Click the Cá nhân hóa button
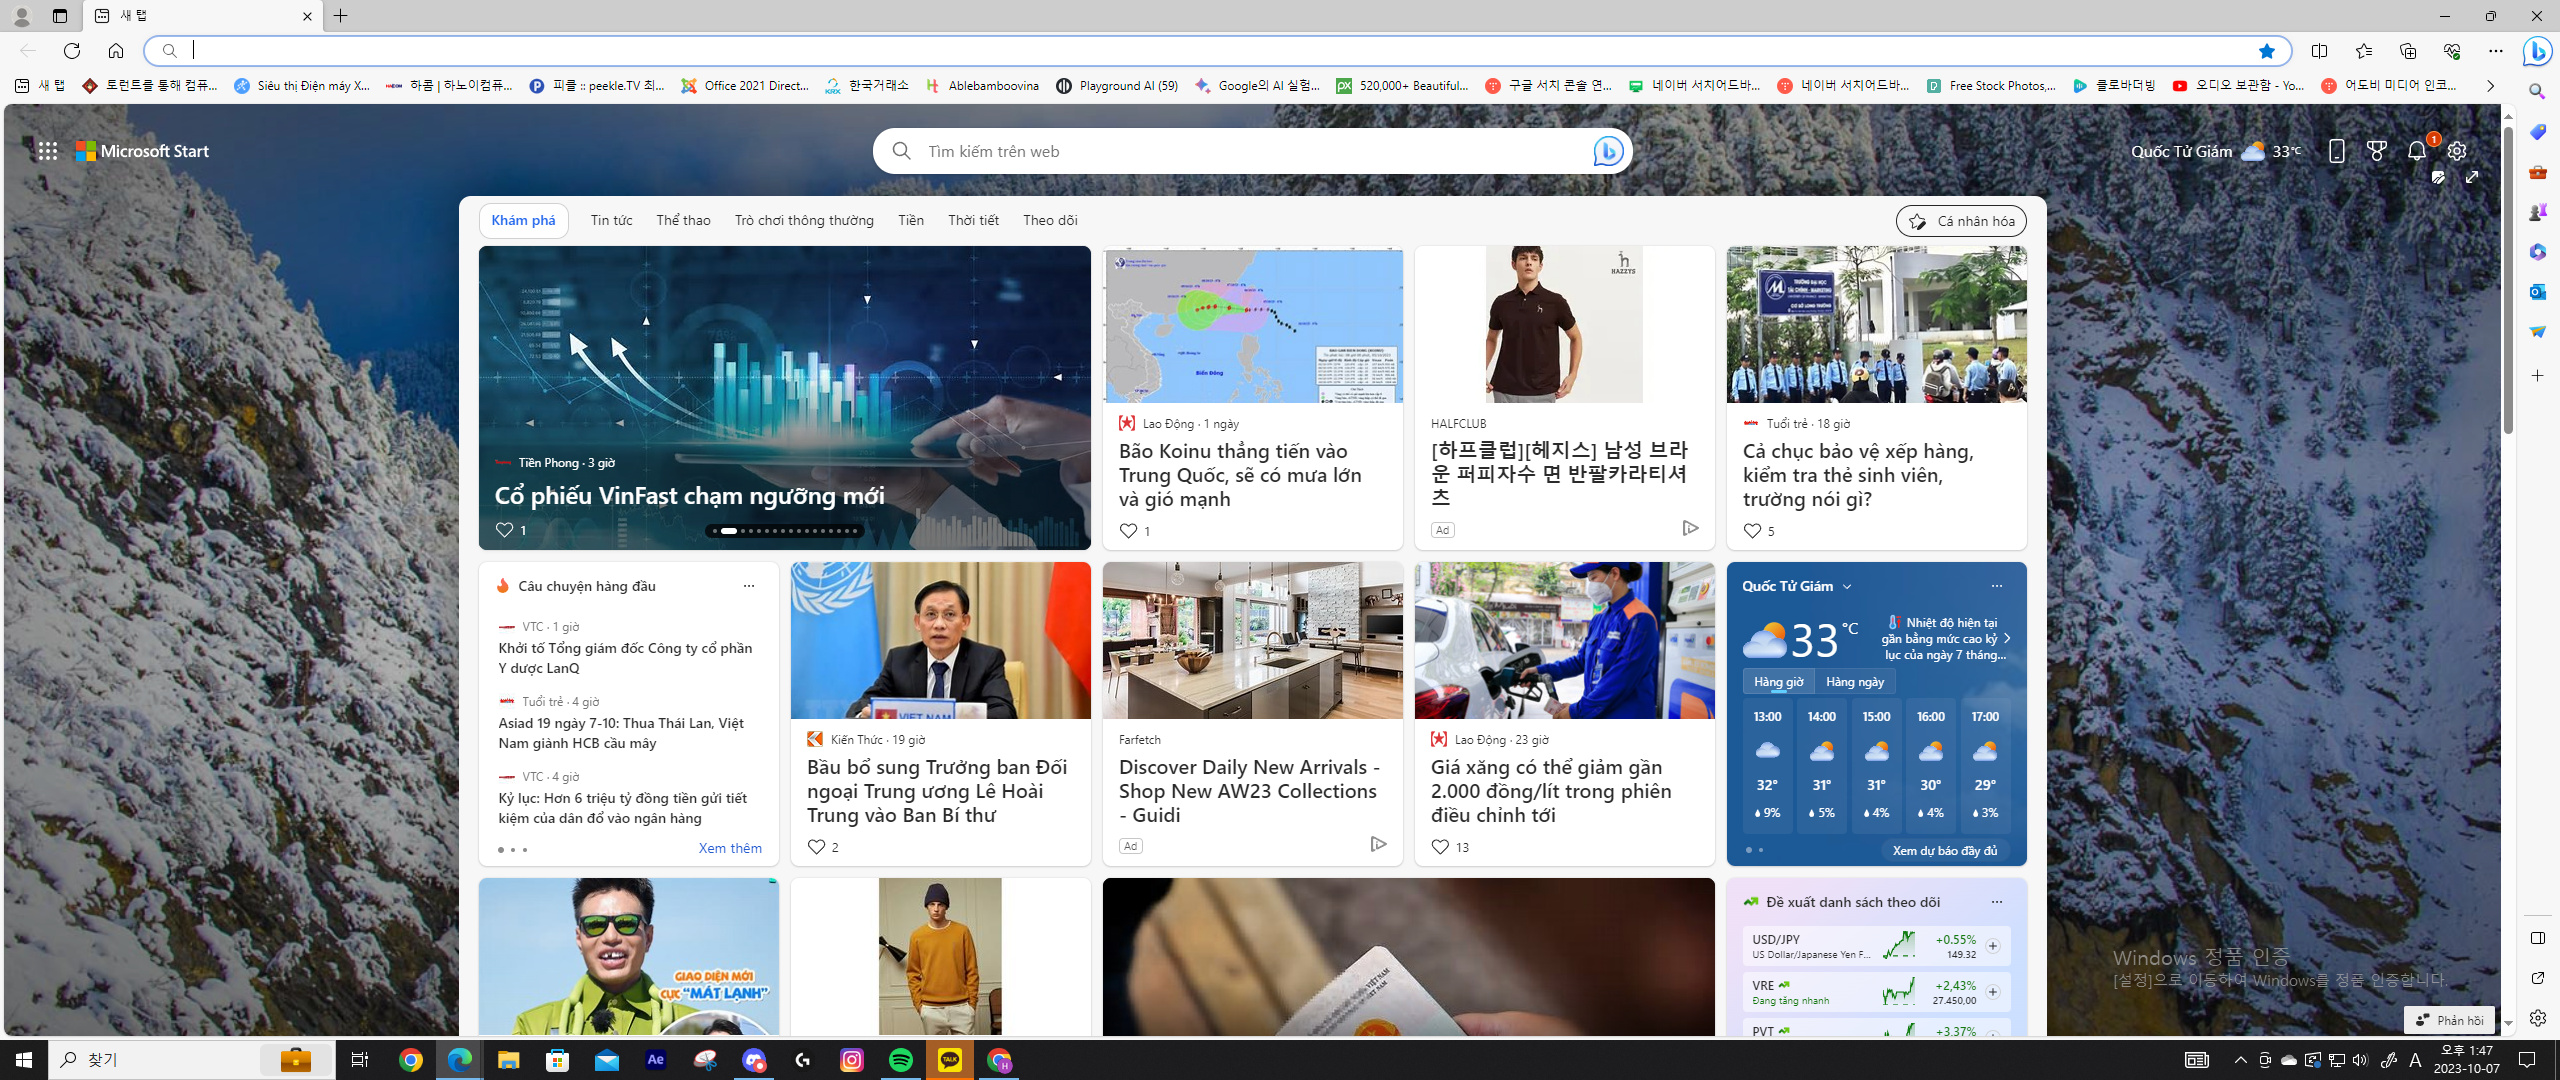This screenshot has width=2560, height=1080. 1960,221
